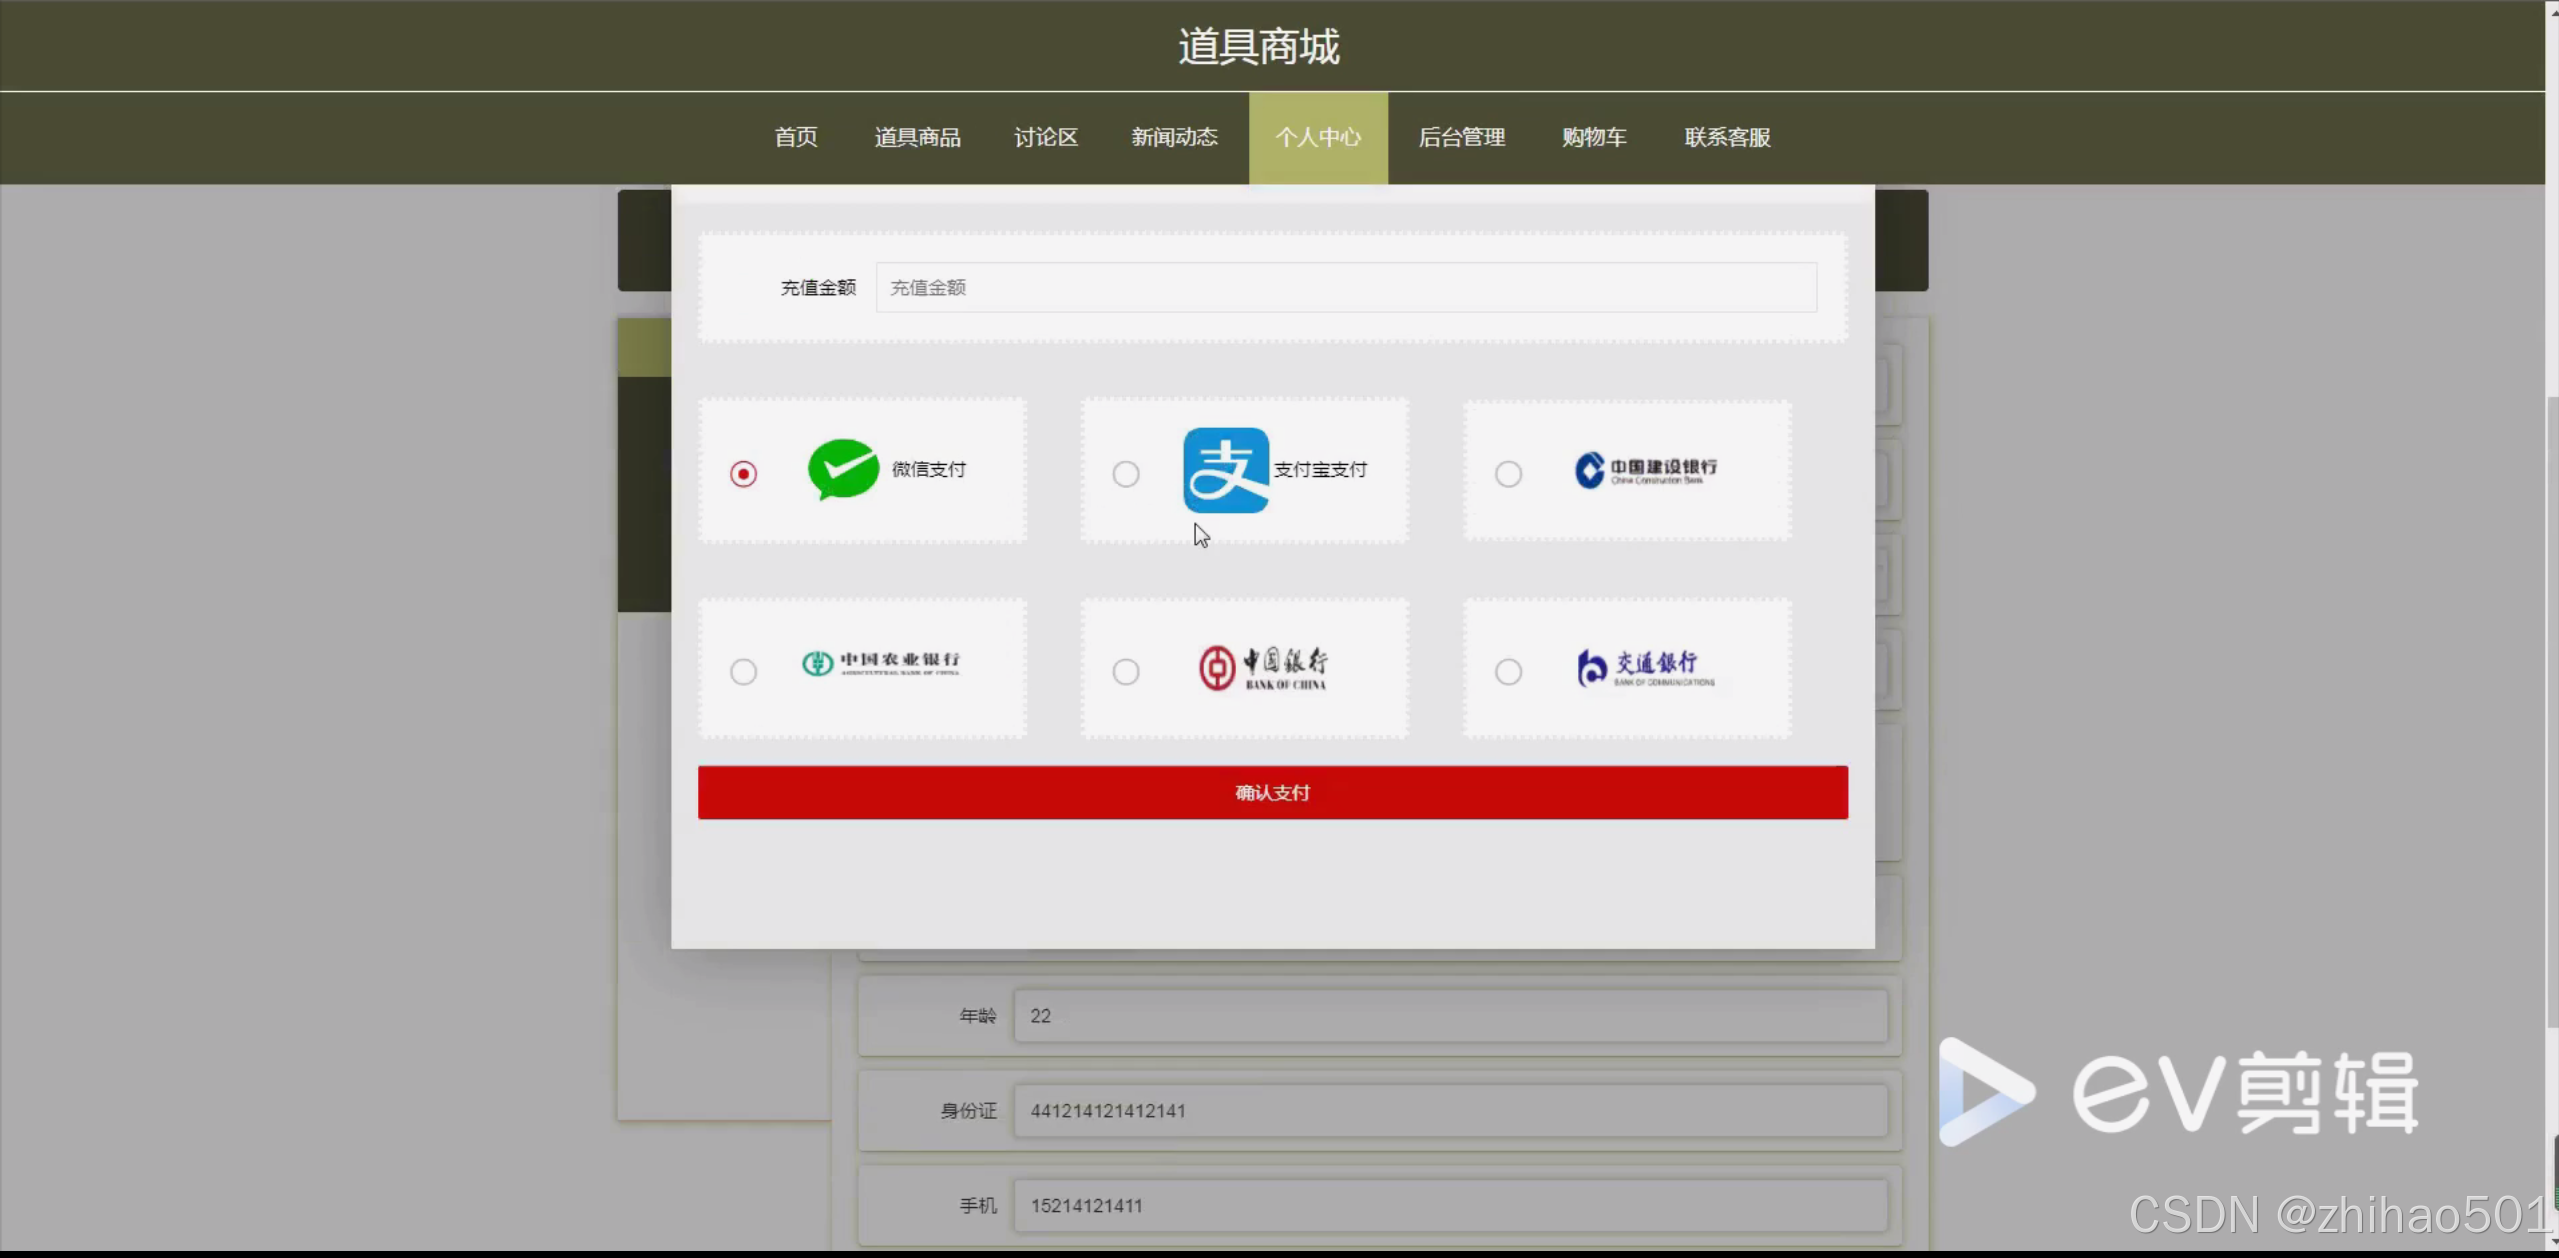Select the 交通银行 radio button
This screenshot has width=2559, height=1258.
point(1508,671)
